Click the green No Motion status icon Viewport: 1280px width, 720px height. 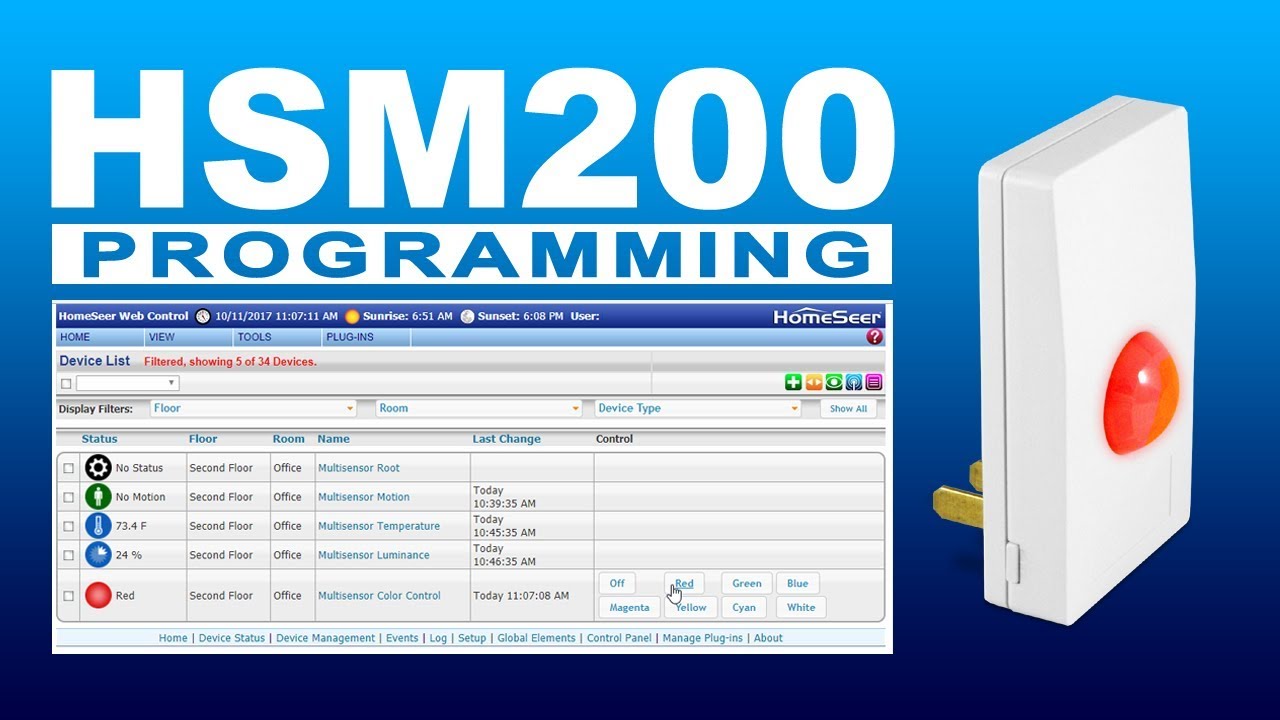(x=98, y=496)
